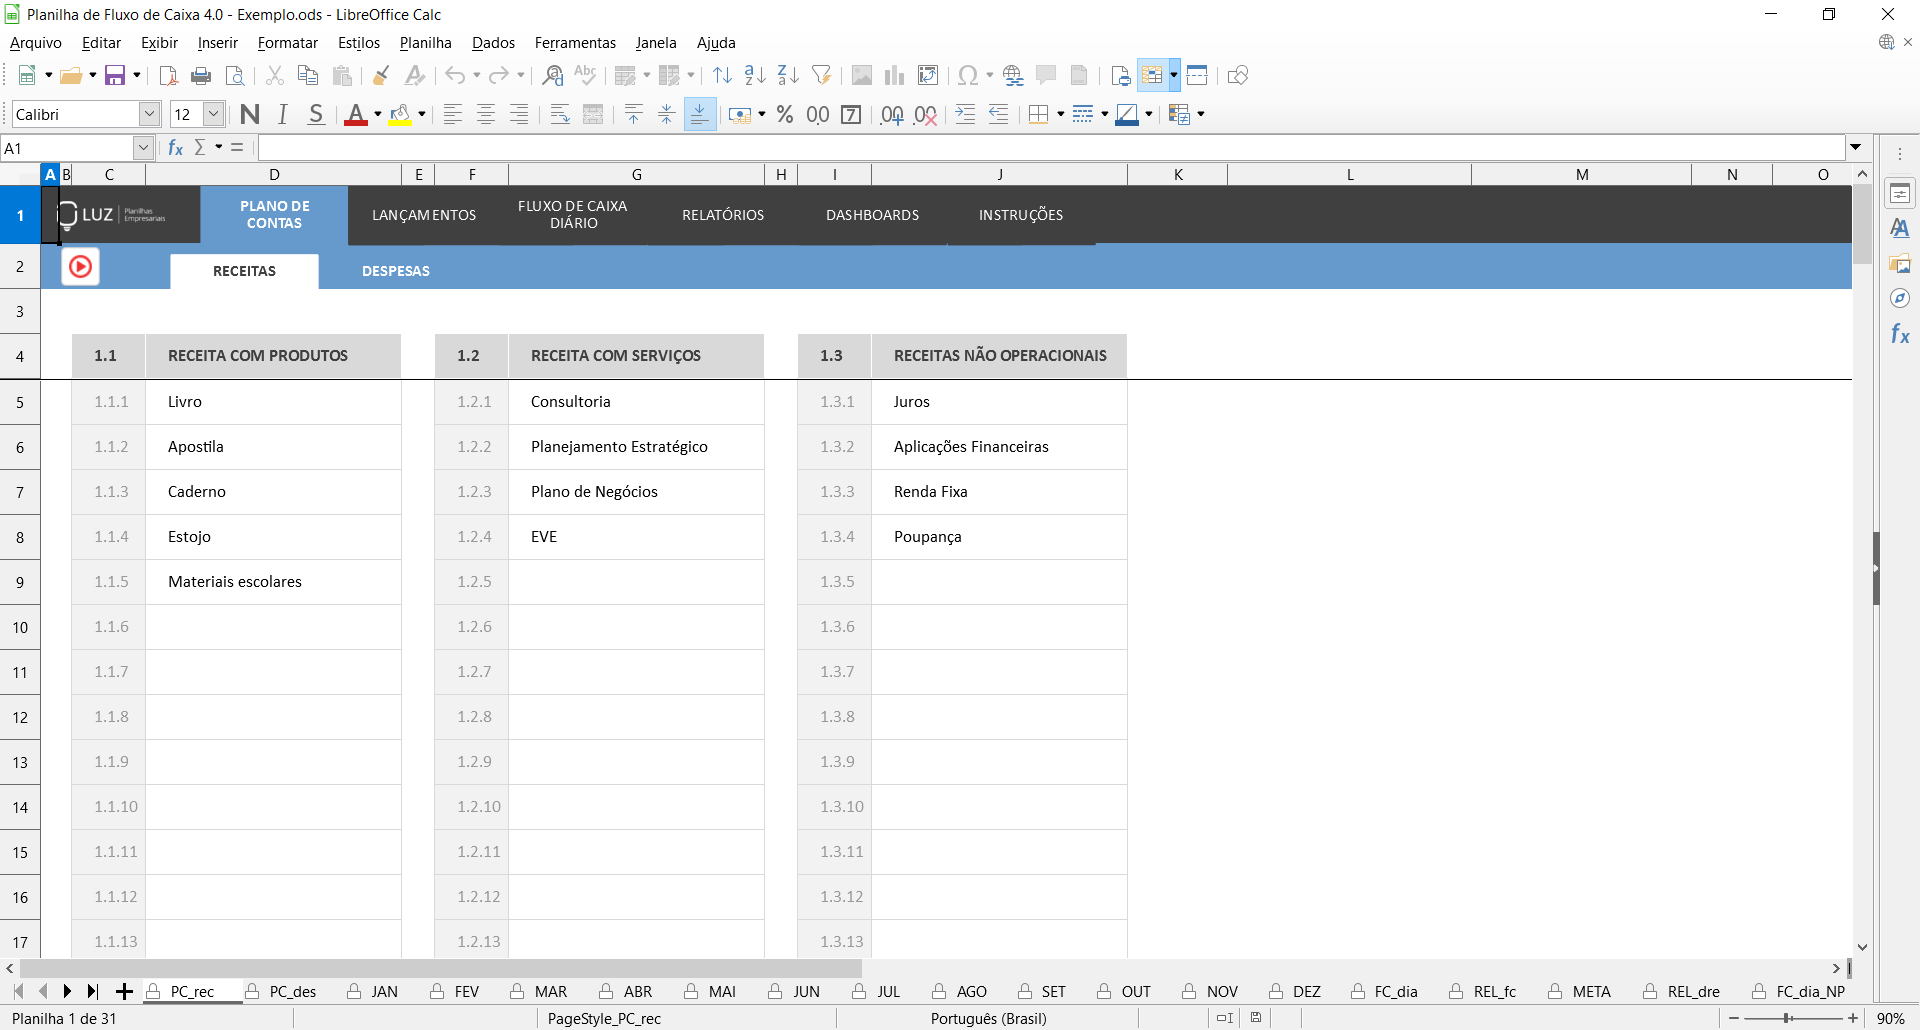Toggle Freeze Rows and Columns button
Image resolution: width=1920 pixels, height=1030 pixels.
pyautogui.click(x=1152, y=76)
